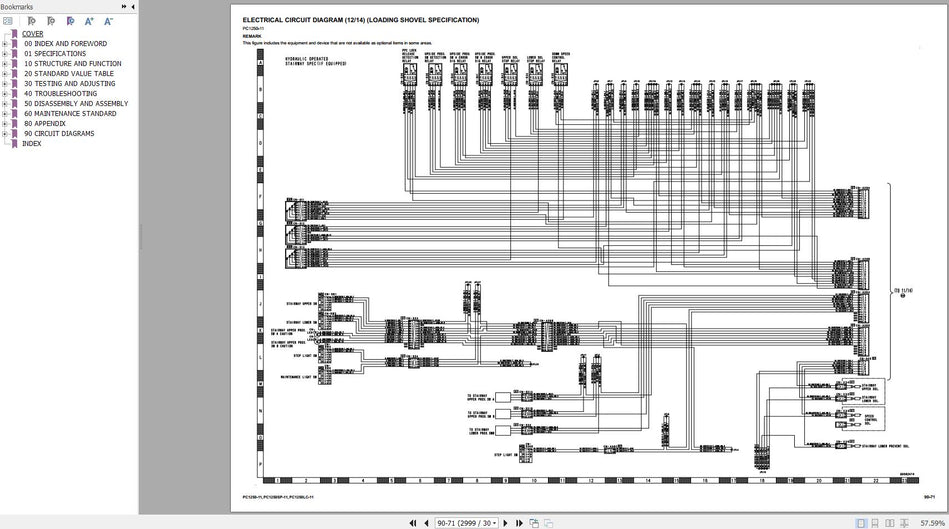Expand the 90 CIRCUIT DIAGRAMS bookmark
Viewport: 949px width, 529px height.
click(x=5, y=133)
